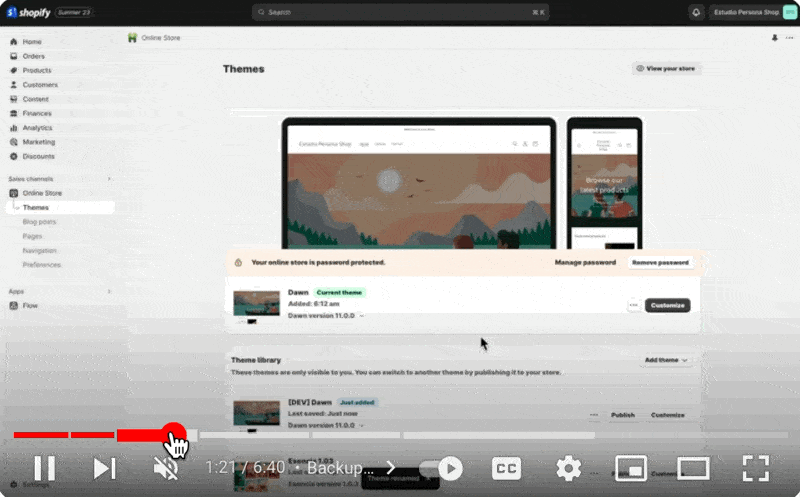Open Preferences under Online Store
Screen dimensions: 800x497
point(41,265)
